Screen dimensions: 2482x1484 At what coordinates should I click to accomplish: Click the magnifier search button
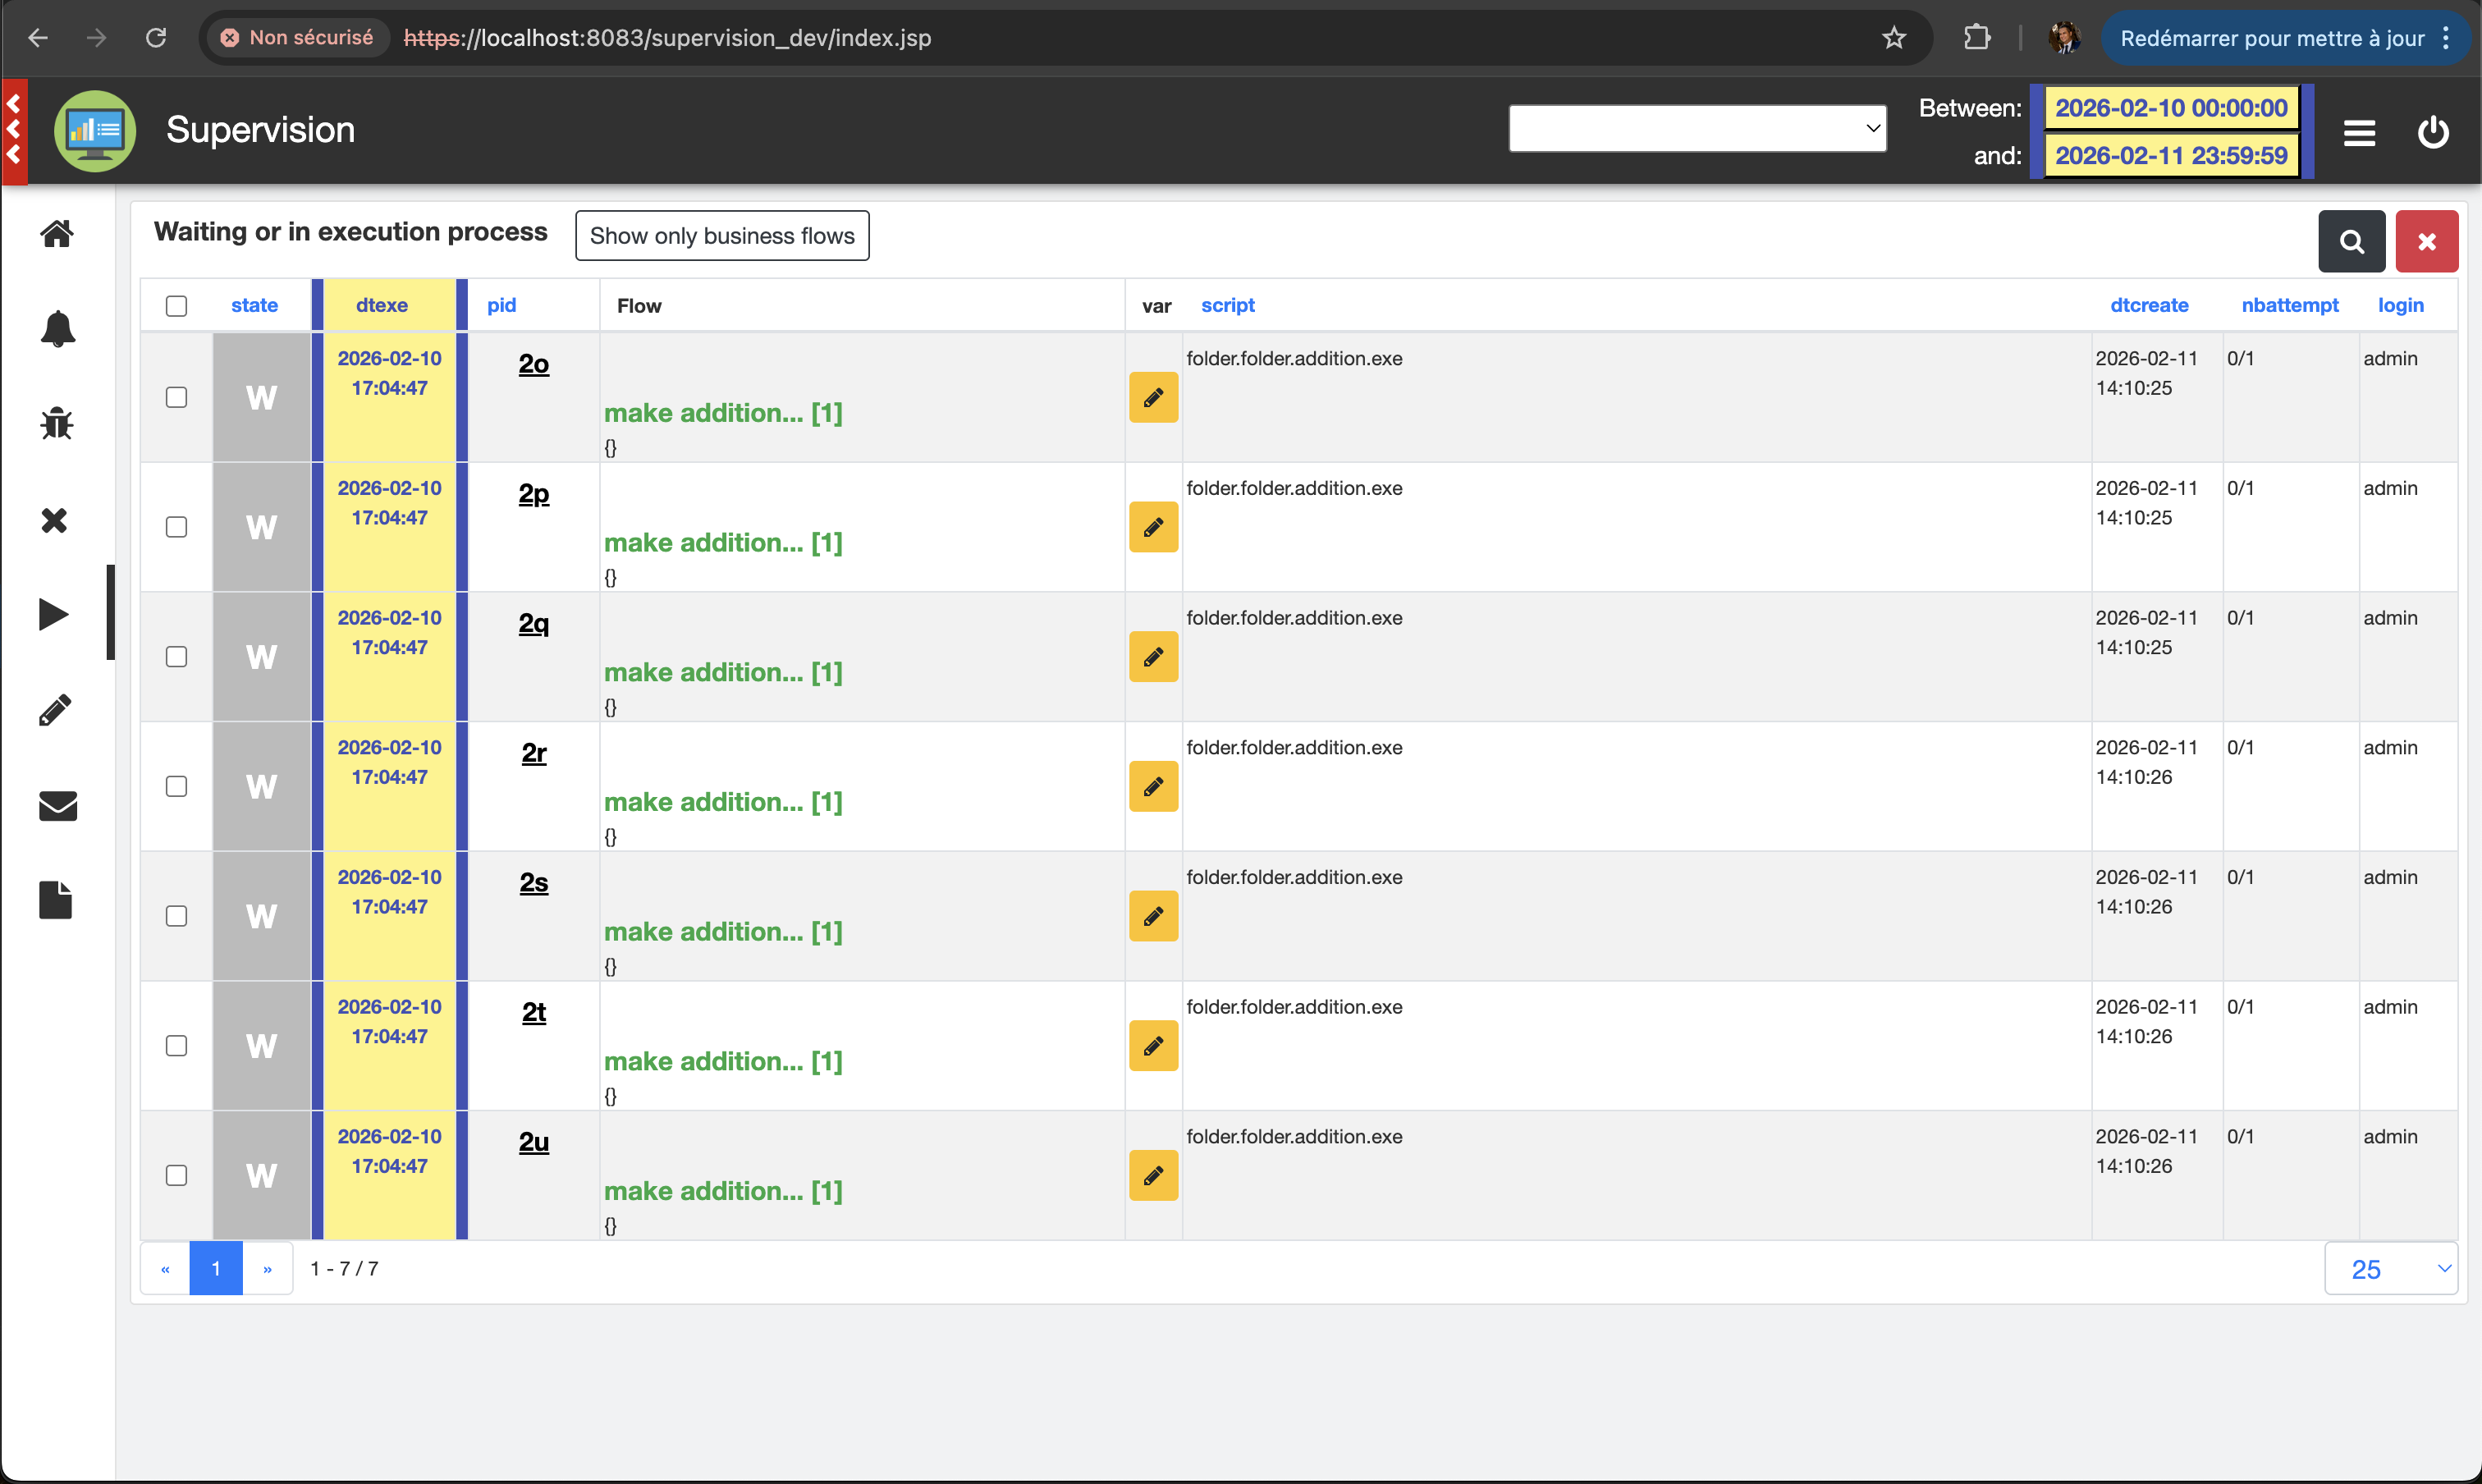2351,241
